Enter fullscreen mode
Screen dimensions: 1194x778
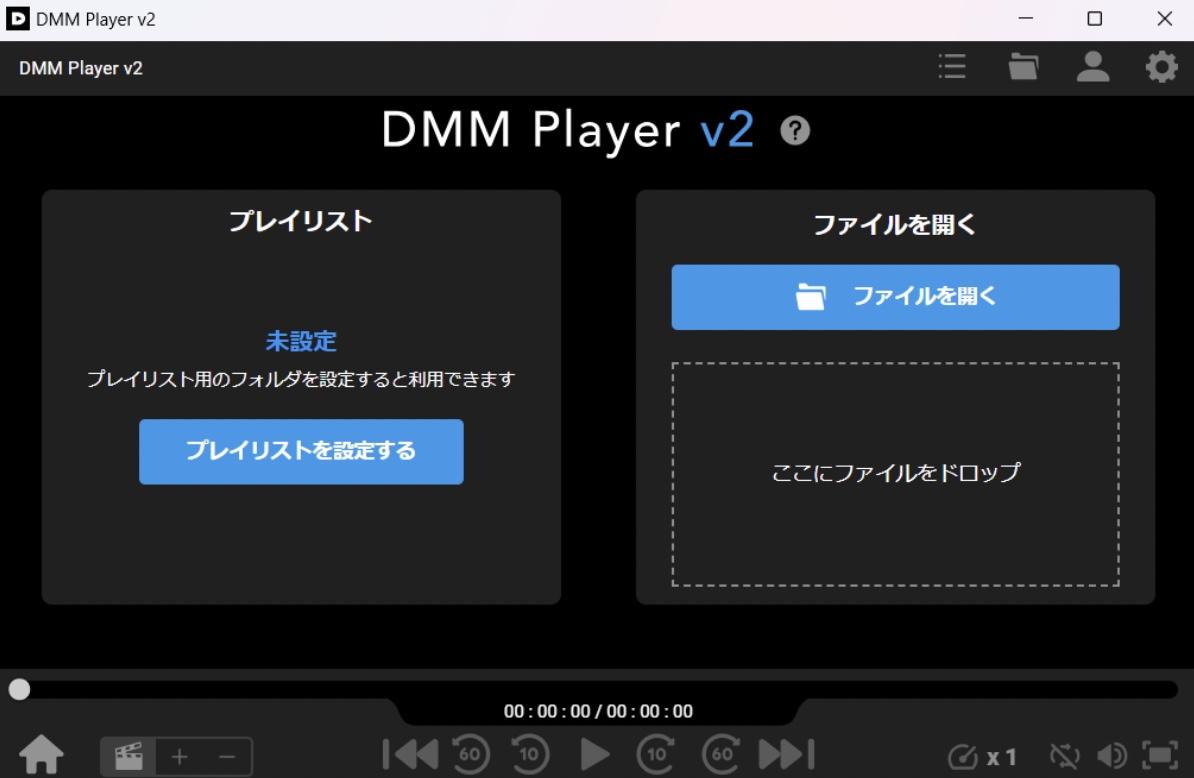click(1160, 755)
